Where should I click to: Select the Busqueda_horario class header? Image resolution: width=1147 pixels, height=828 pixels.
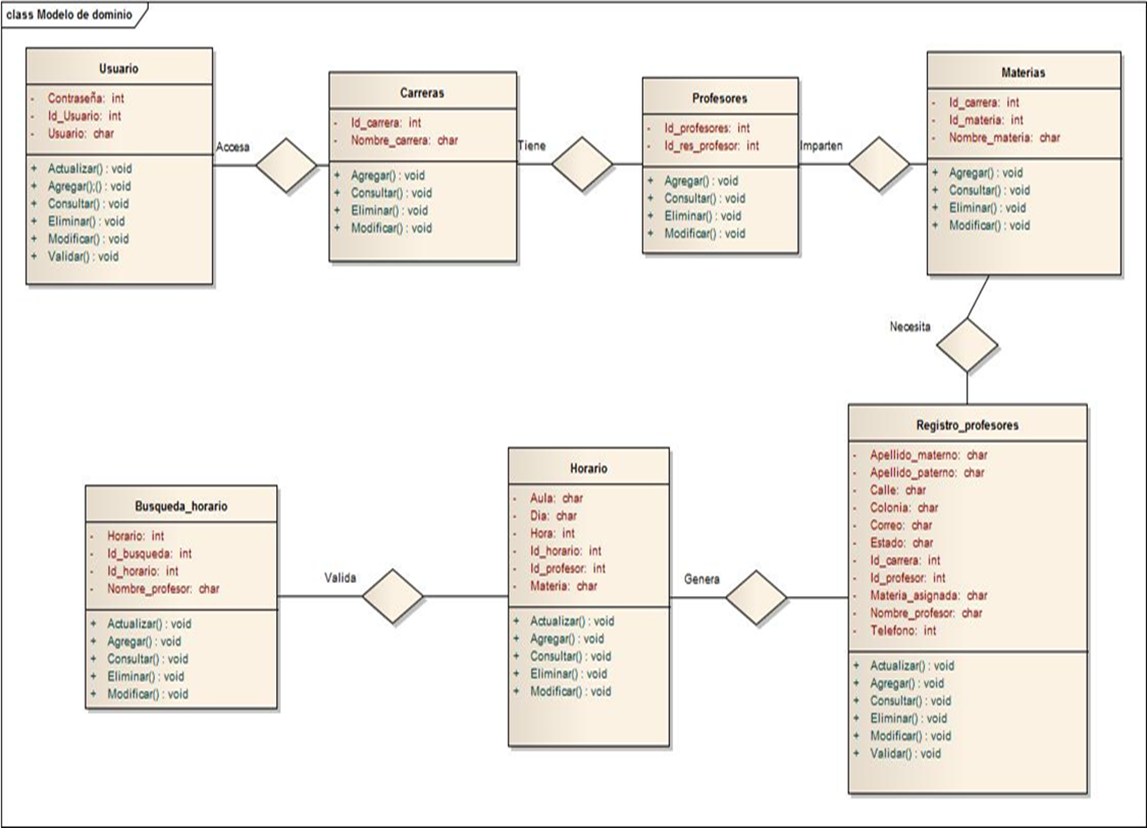point(181,507)
